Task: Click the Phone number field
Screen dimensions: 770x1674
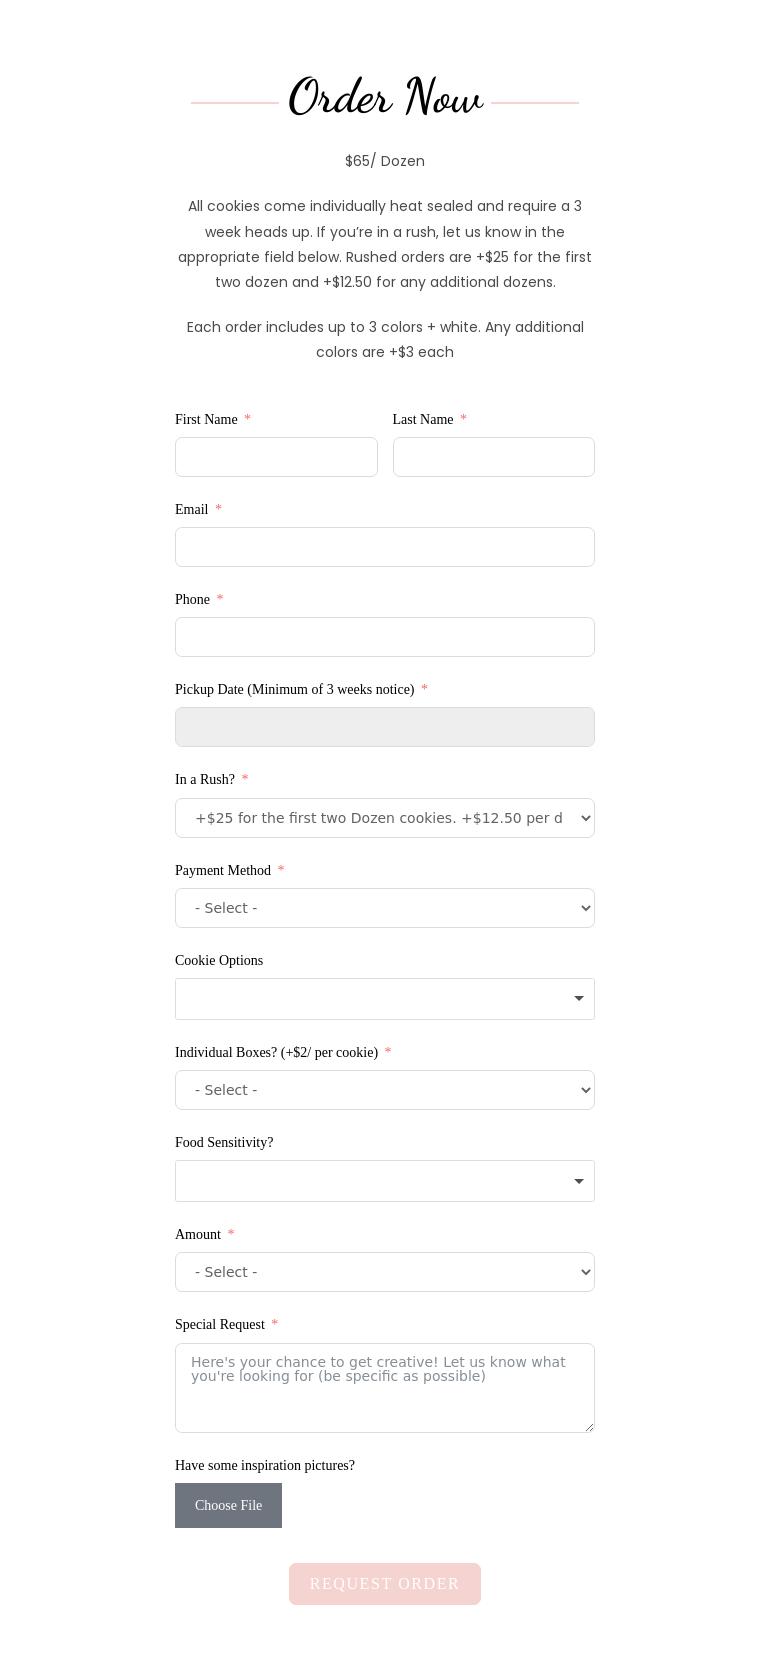Action: click(x=385, y=637)
